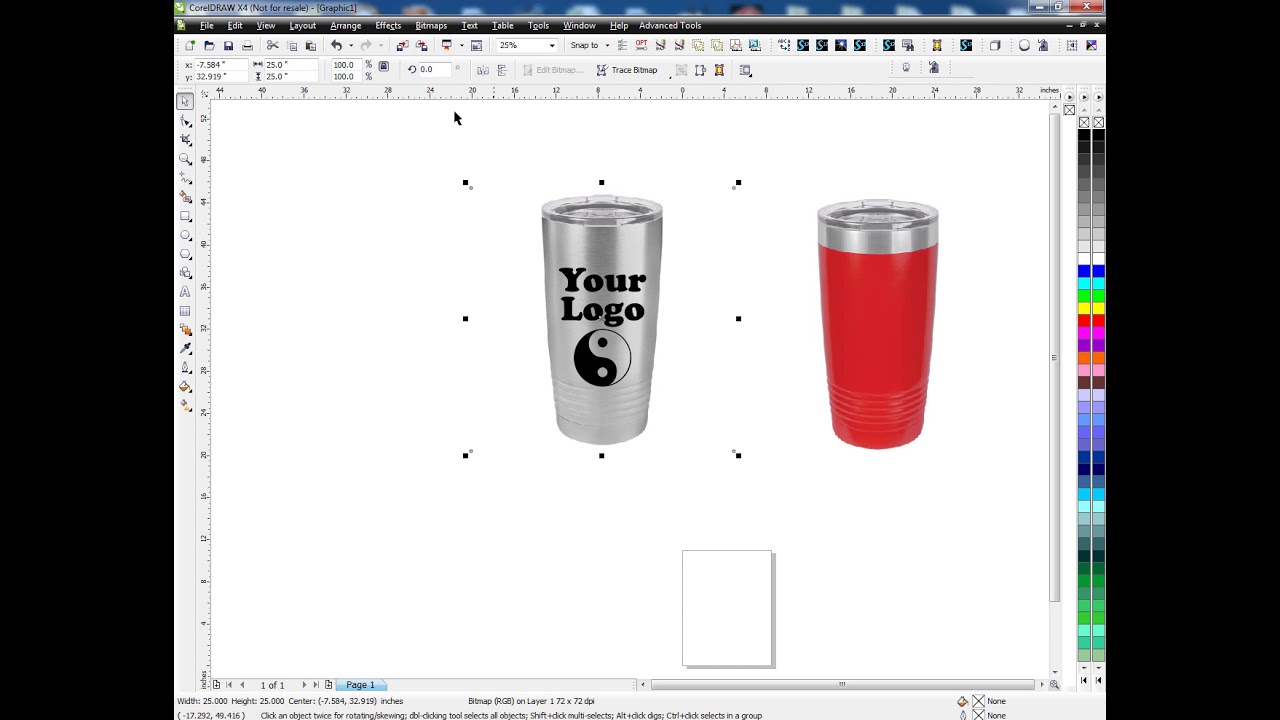1280x720 pixels.
Task: Select the Text tool
Action: 185,291
